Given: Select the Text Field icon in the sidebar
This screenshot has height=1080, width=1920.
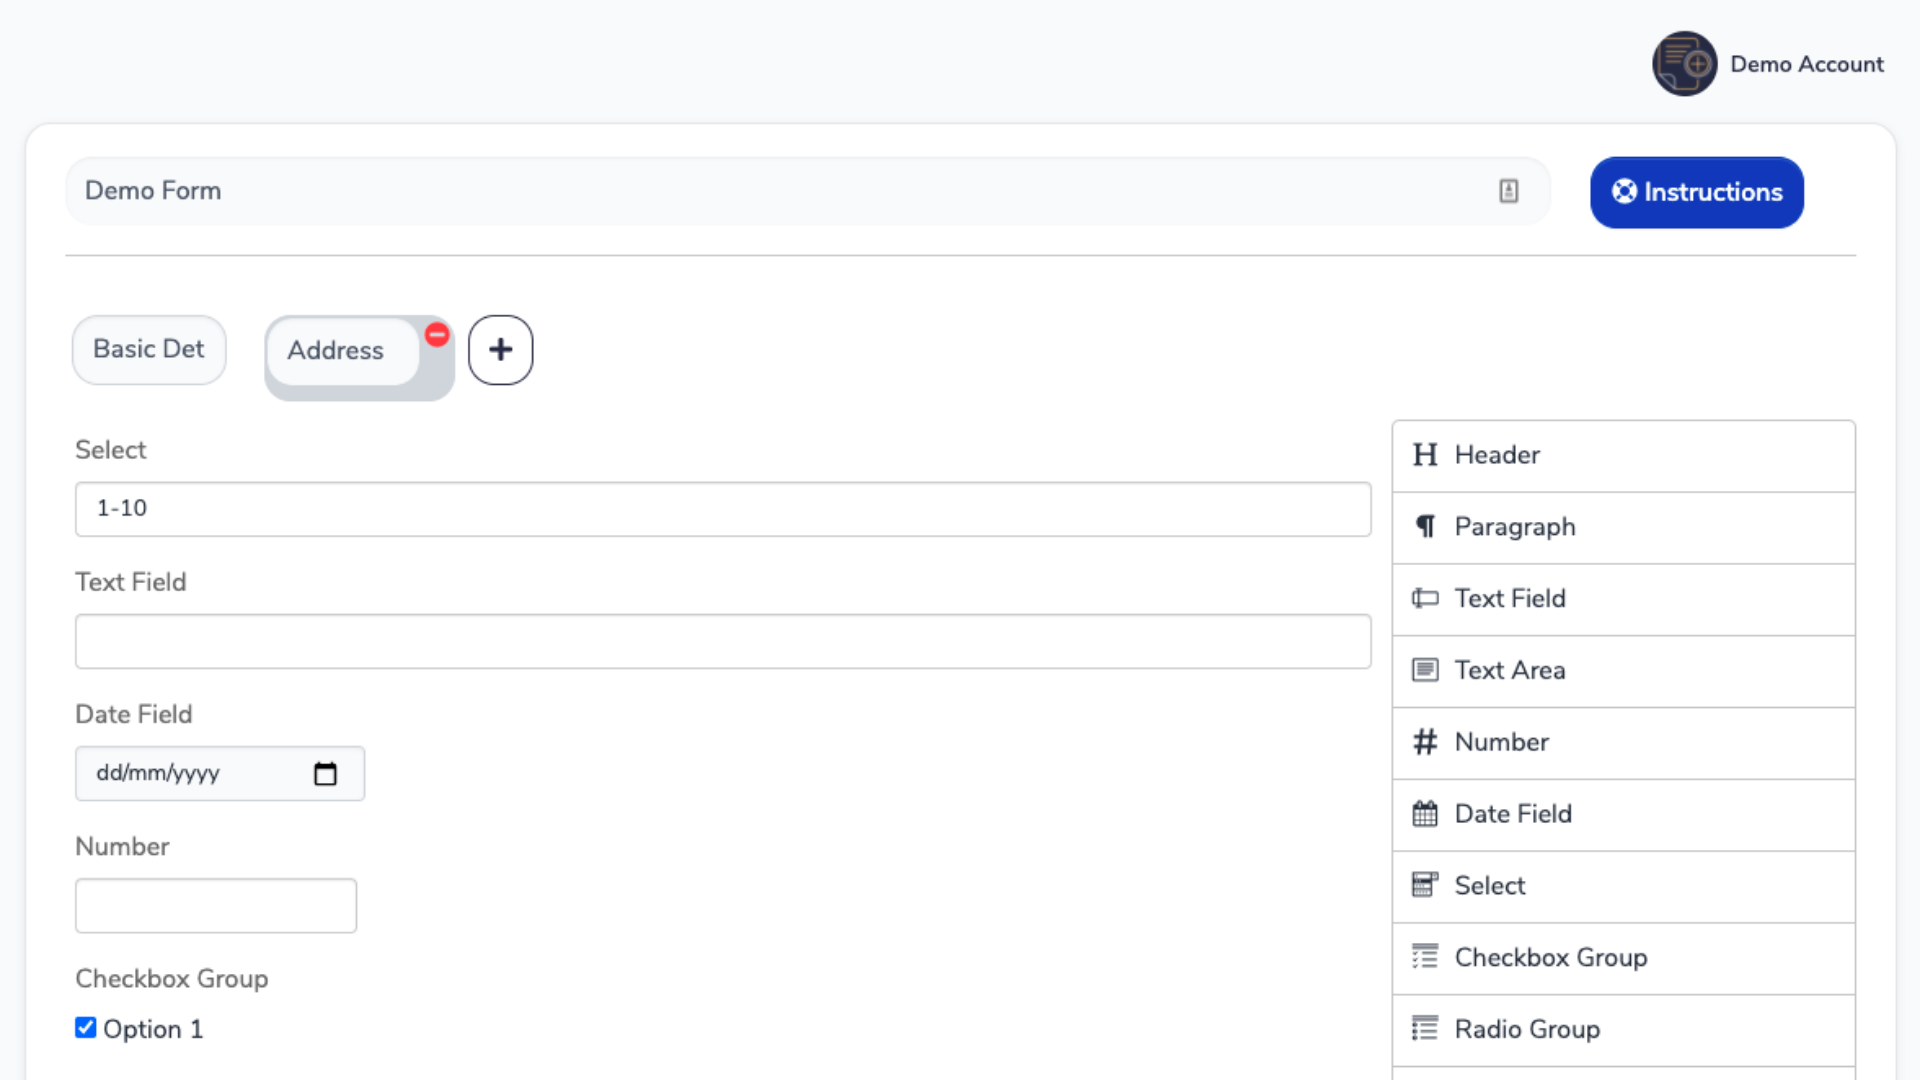Looking at the screenshot, I should 1425,598.
